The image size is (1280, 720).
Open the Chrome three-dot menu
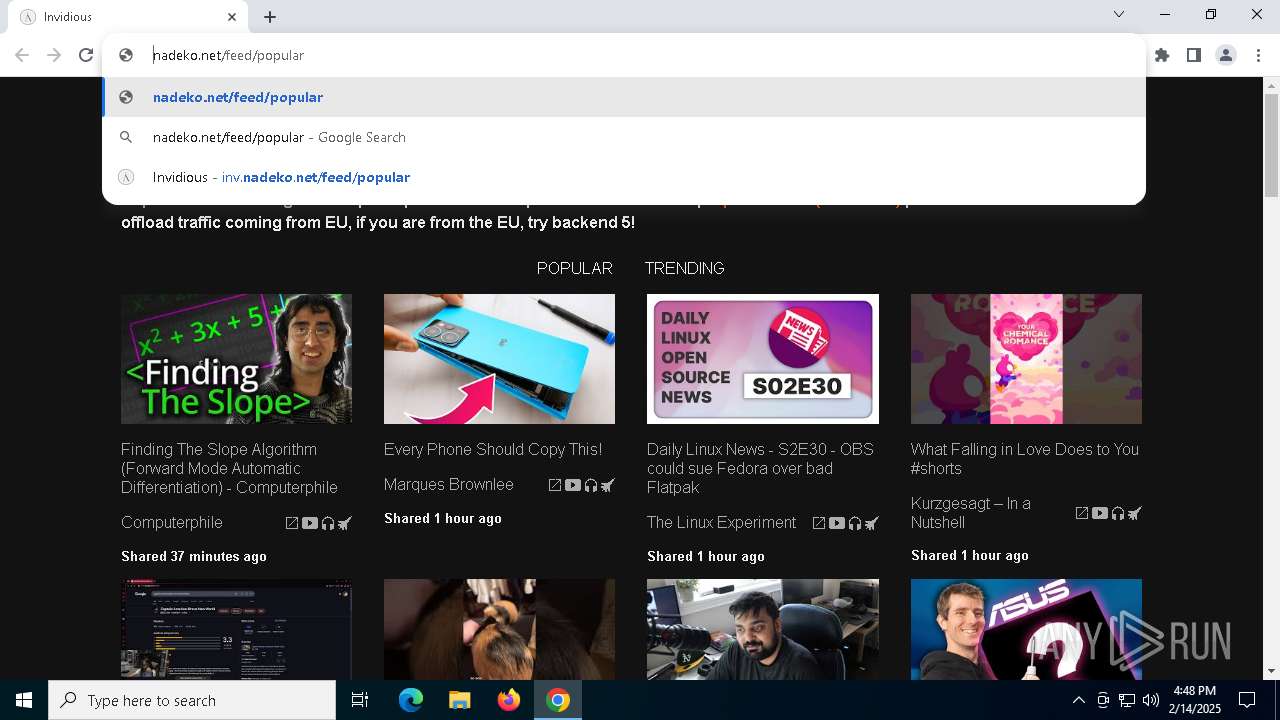coord(1258,55)
